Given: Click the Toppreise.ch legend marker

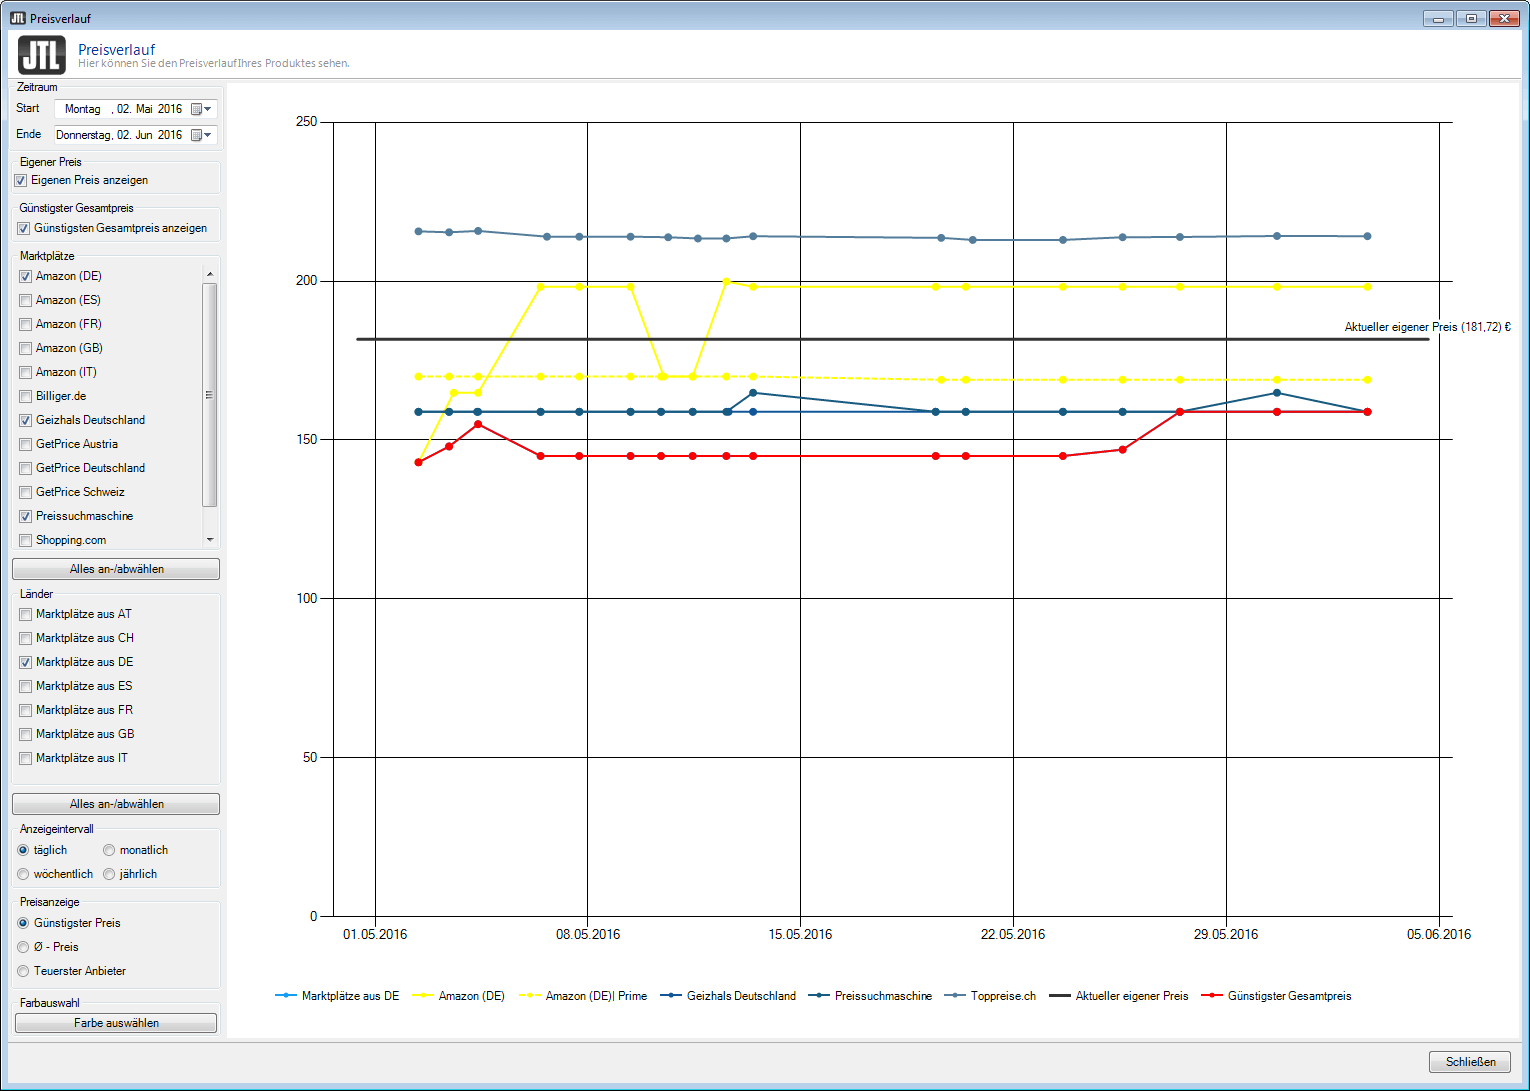Looking at the screenshot, I should click(x=956, y=996).
